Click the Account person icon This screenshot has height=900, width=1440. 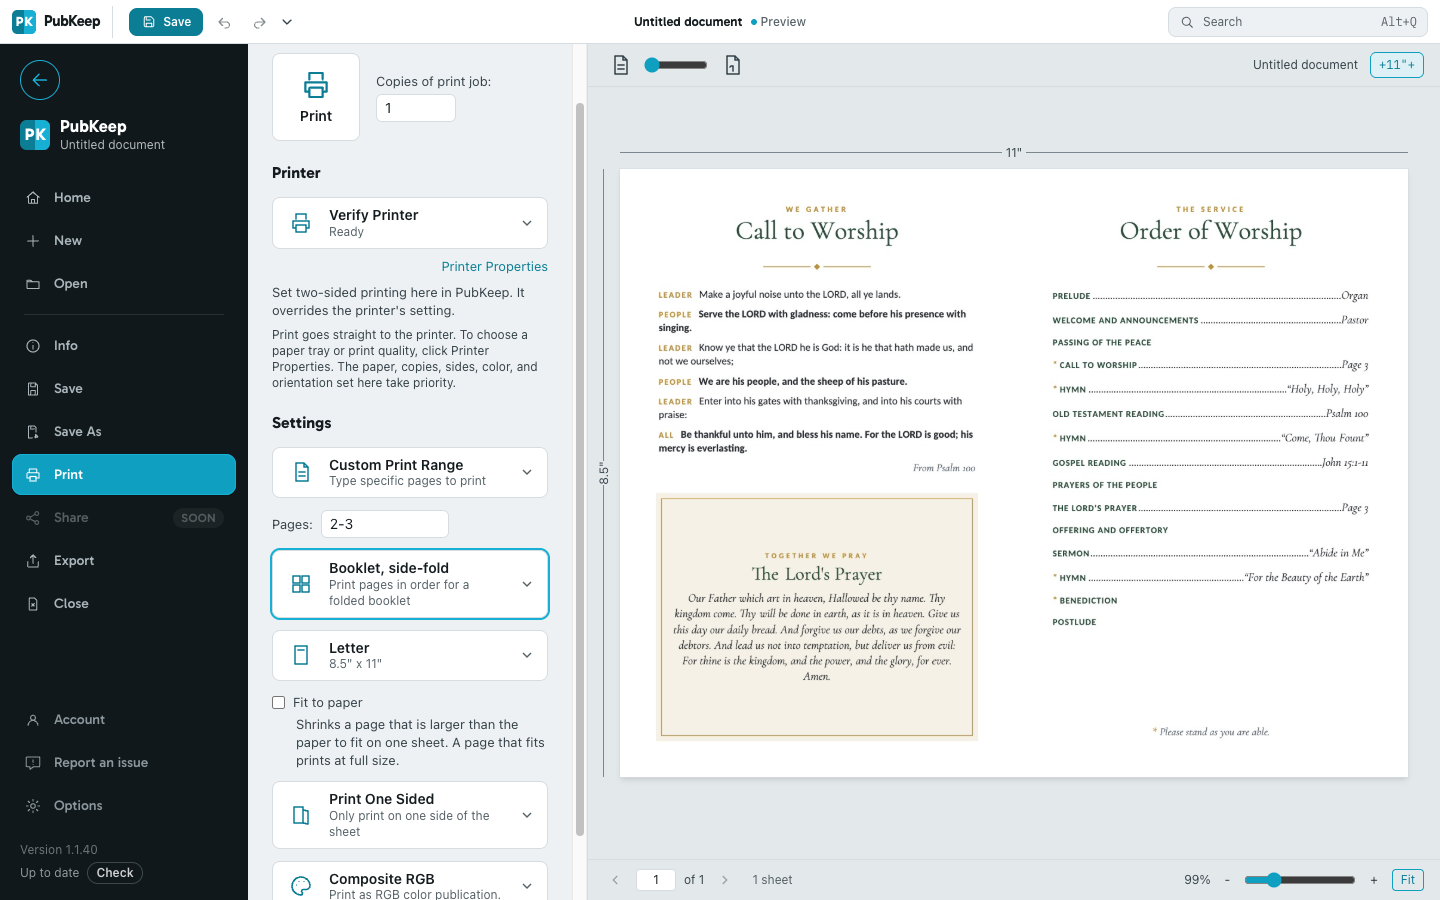pyautogui.click(x=33, y=720)
